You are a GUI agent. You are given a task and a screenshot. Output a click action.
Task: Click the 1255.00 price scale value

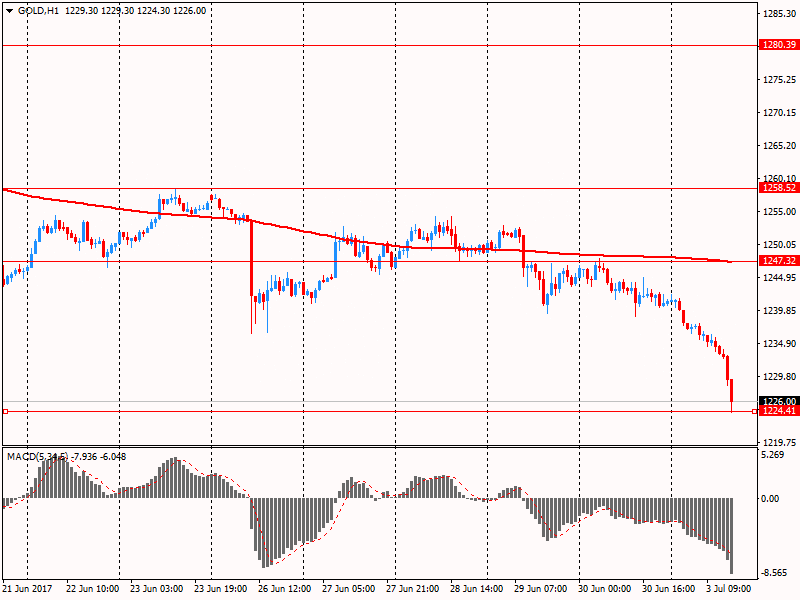tap(779, 212)
